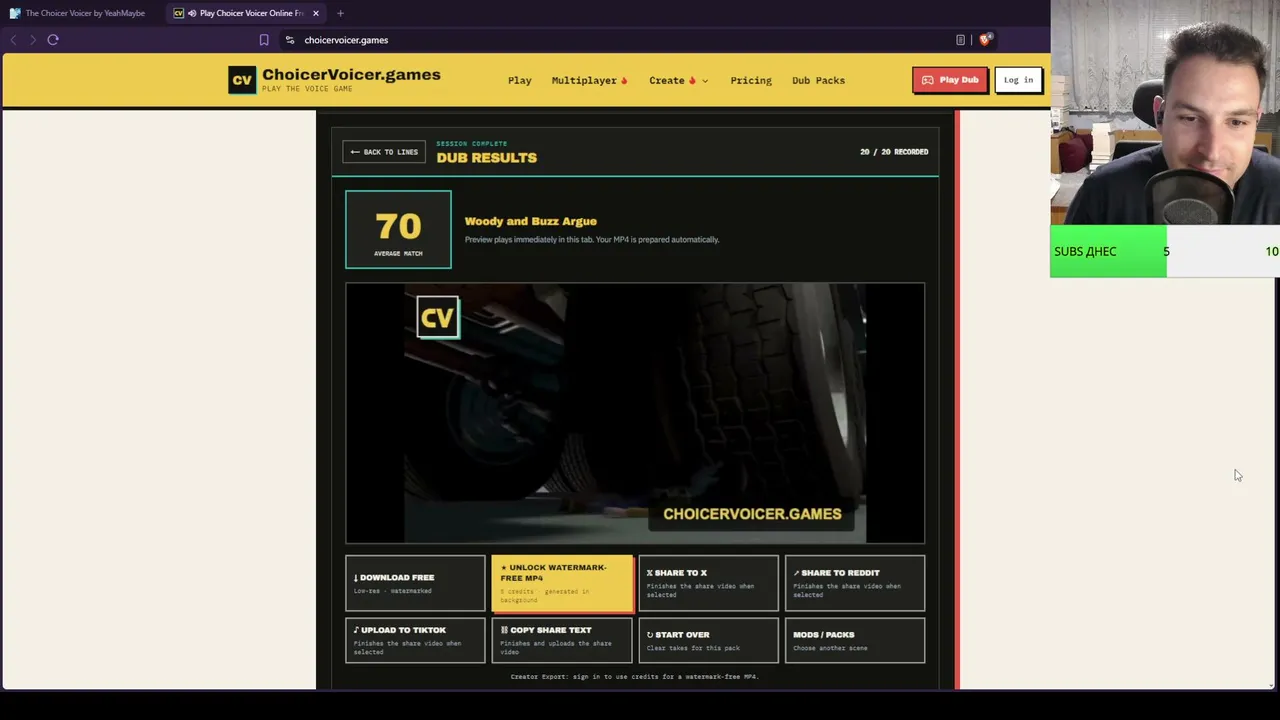Expand the Create dropdown menu
1280x720 pixels.
678,80
